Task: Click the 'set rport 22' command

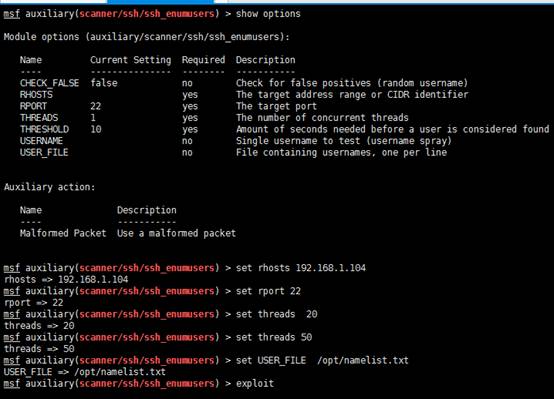Action: tap(268, 291)
